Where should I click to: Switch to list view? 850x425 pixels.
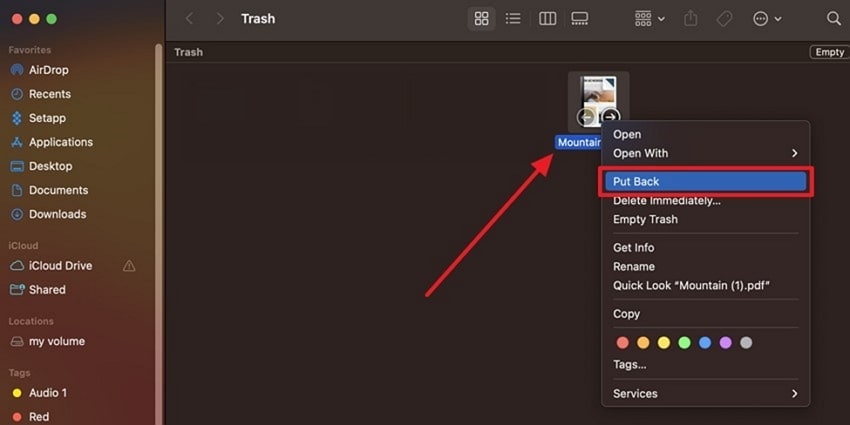point(513,19)
